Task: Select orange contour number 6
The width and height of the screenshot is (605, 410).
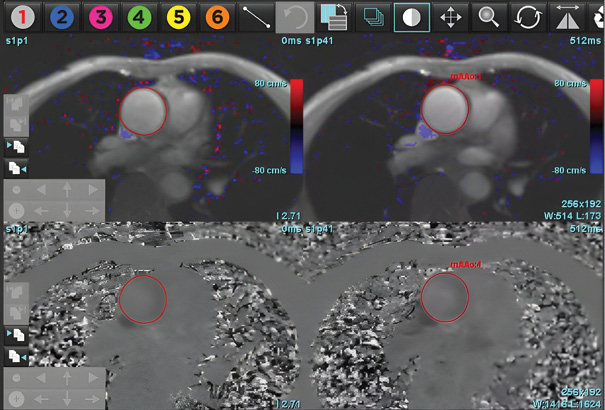Action: pos(216,17)
